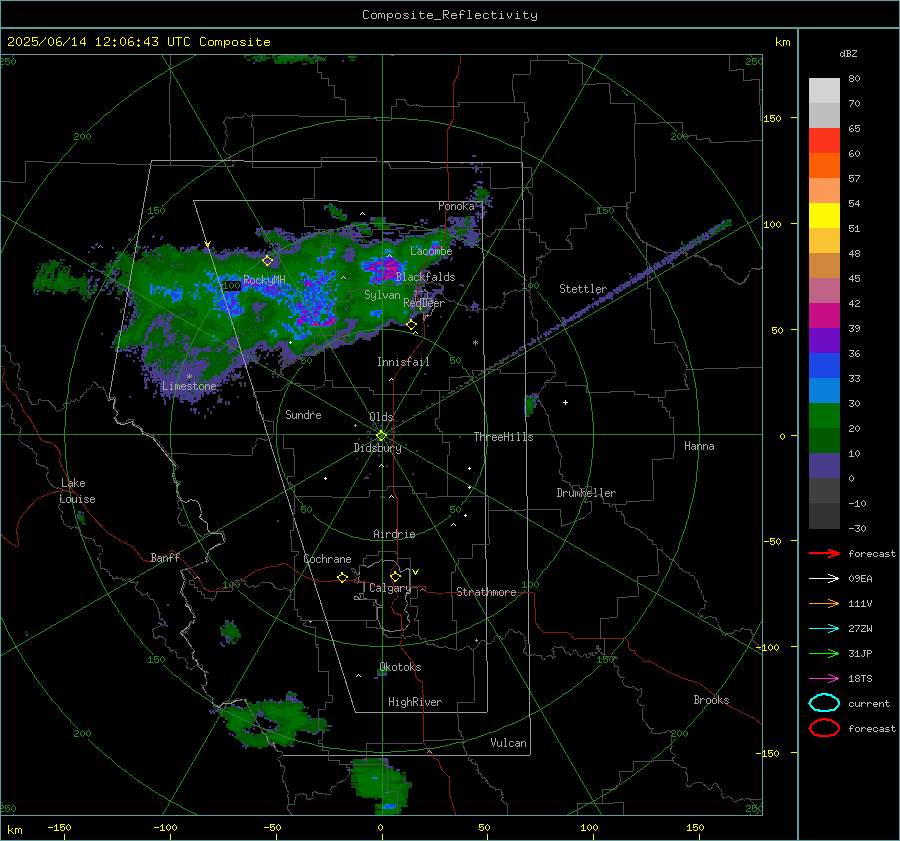
Task: Click the Vulcan label
Action: coord(508,743)
